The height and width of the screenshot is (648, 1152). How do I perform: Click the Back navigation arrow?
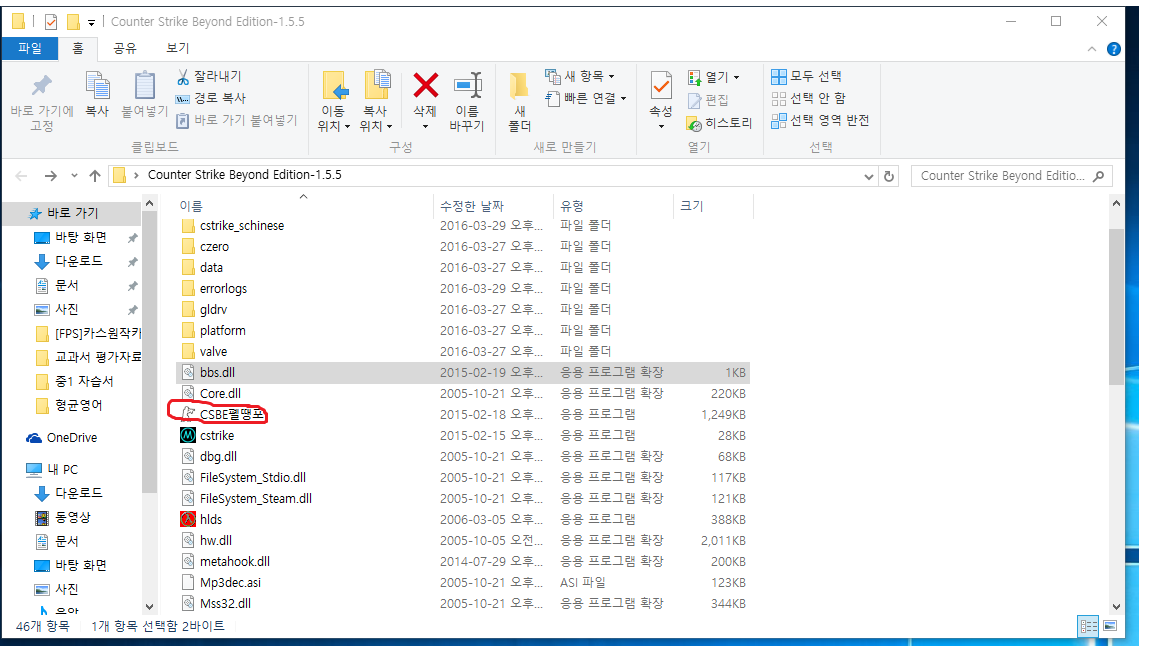pos(21,176)
